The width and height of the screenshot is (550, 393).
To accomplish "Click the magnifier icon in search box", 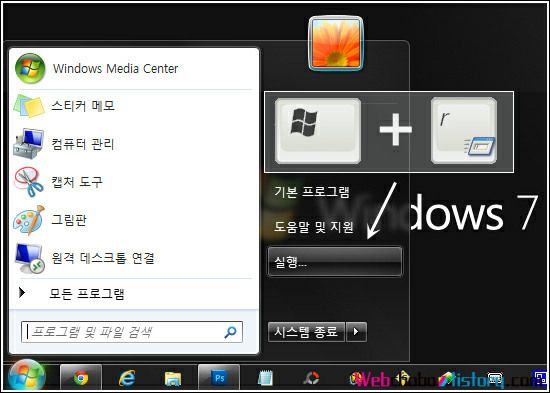I will tap(230, 332).
